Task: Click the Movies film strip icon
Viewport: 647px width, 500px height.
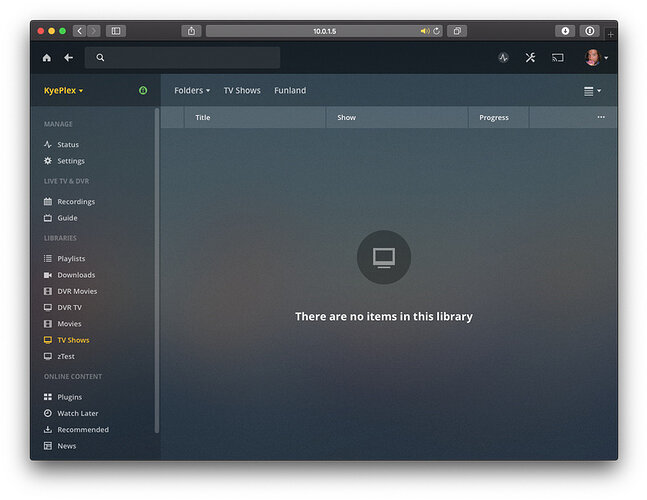Action: (48, 324)
